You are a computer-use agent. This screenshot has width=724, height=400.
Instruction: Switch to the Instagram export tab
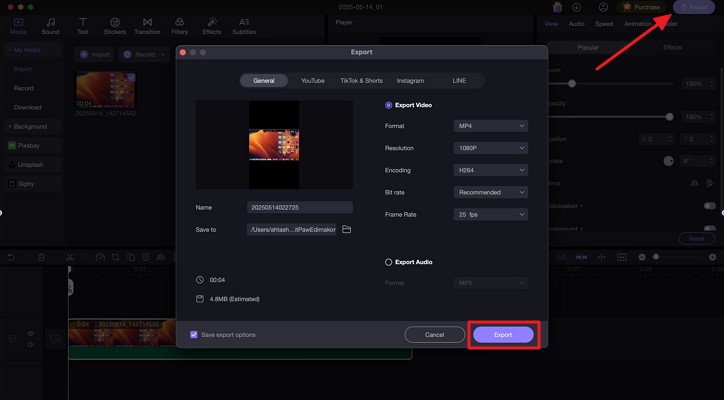pyautogui.click(x=410, y=80)
